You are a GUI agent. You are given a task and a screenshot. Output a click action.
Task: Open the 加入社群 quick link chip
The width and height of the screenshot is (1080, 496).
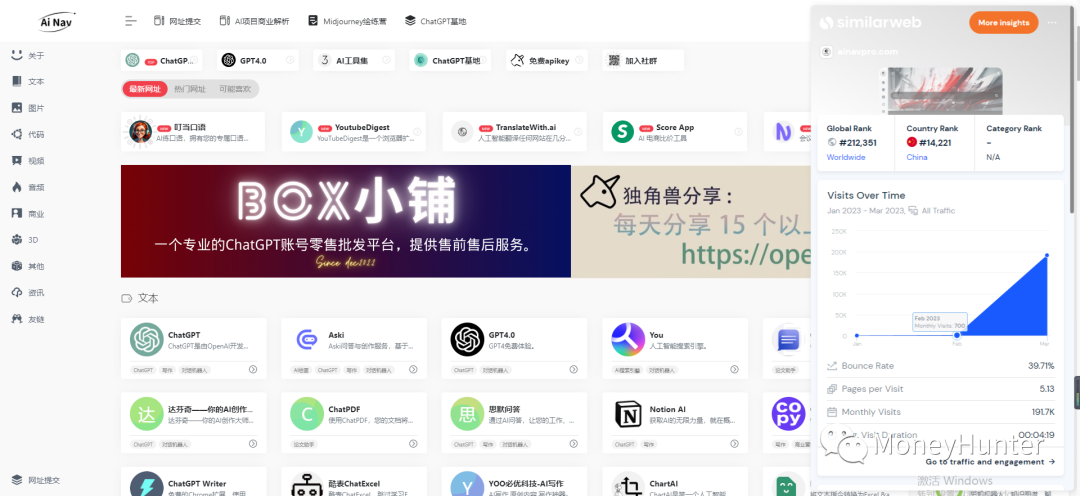click(643, 61)
